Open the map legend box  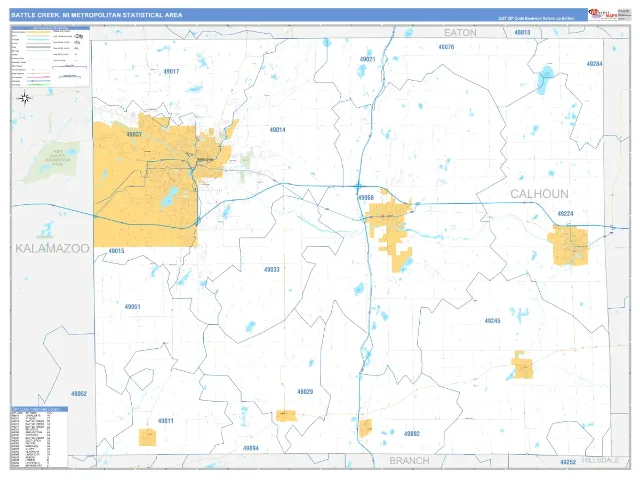(50, 56)
